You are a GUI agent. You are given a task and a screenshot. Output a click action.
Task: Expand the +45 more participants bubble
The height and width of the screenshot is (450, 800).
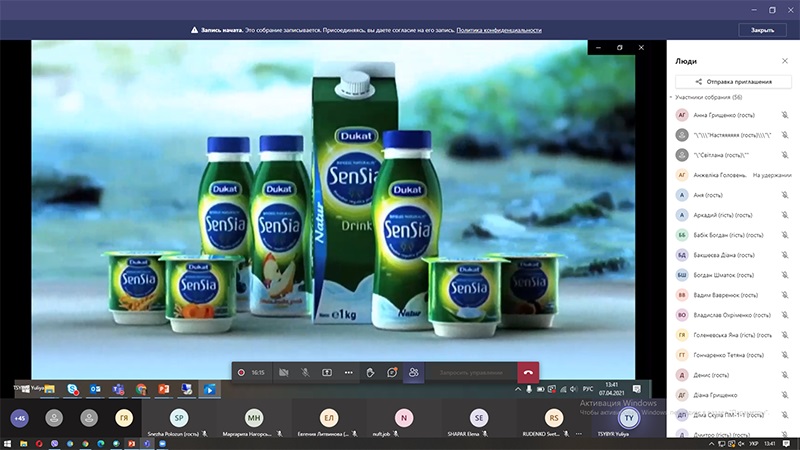(19, 417)
